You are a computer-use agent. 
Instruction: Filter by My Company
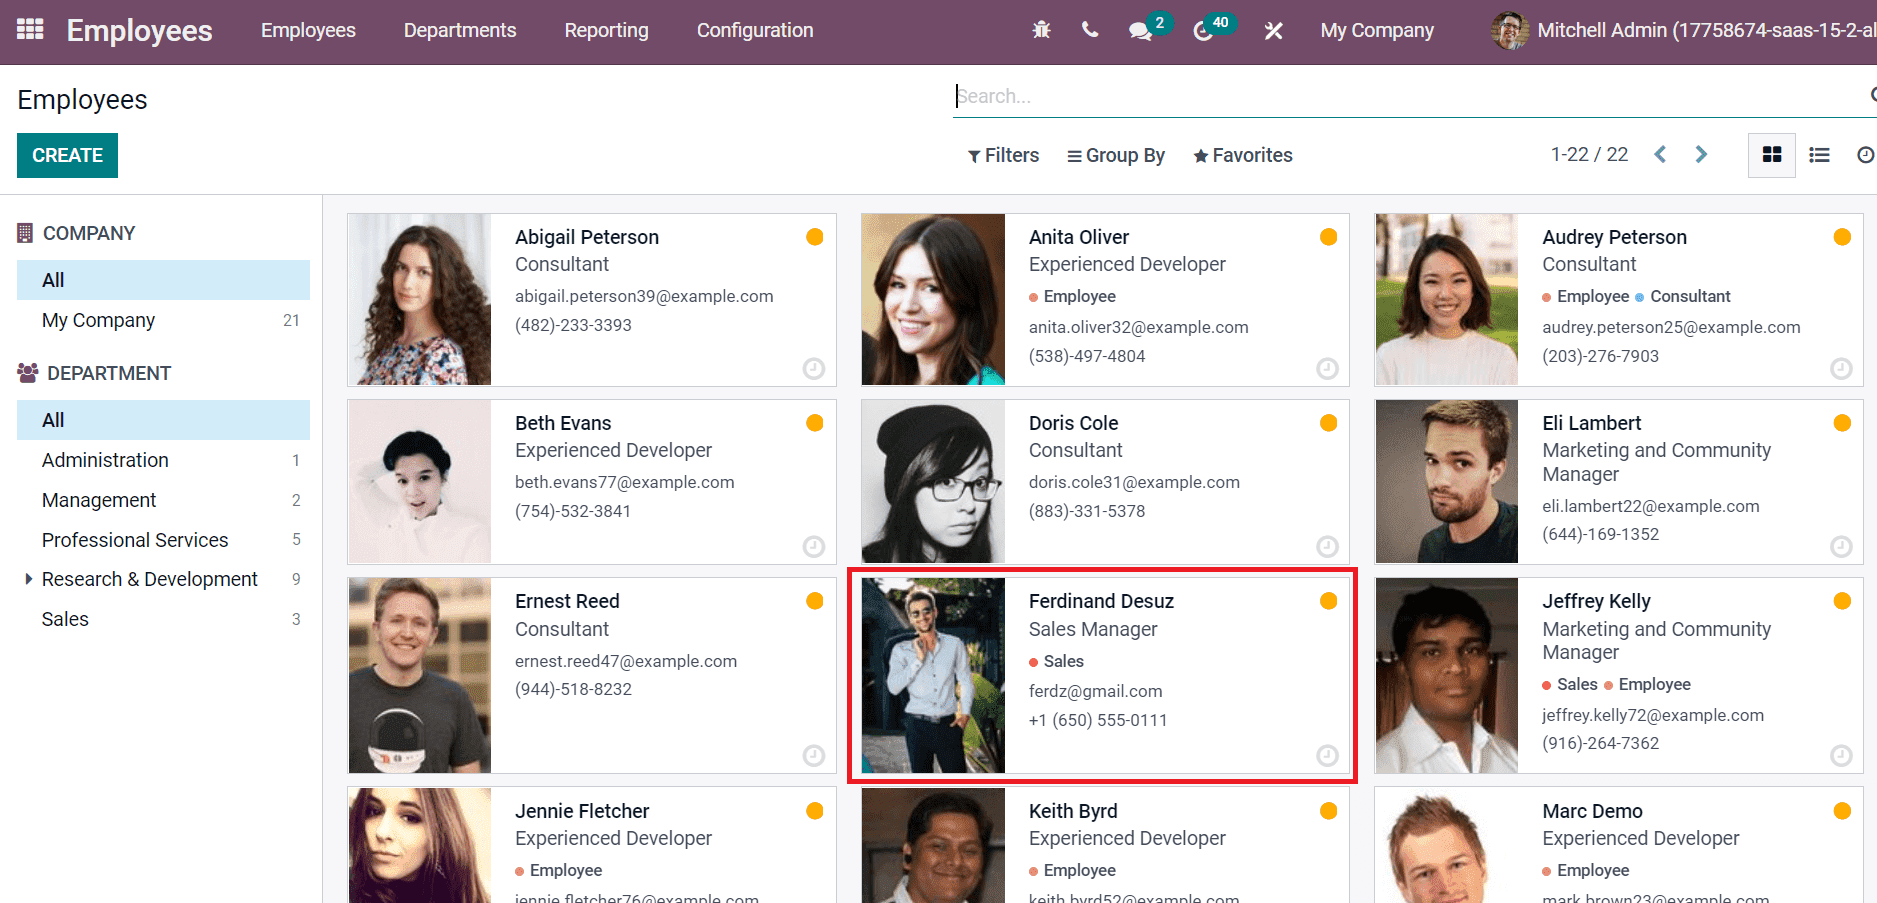tap(163, 320)
